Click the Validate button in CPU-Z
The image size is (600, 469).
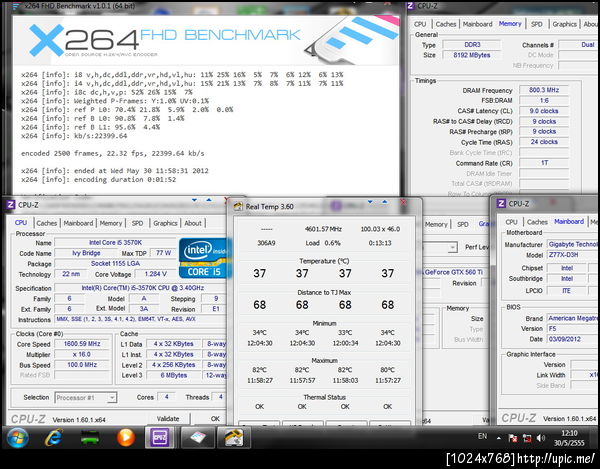point(168,419)
